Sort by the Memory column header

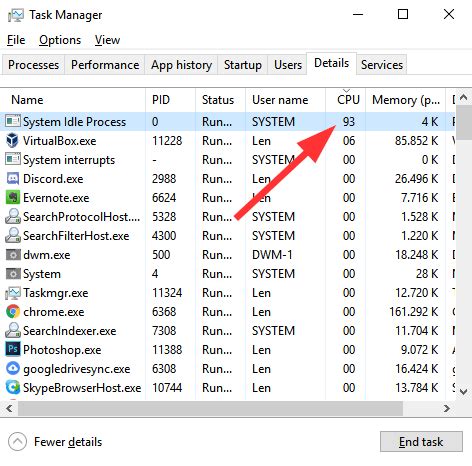point(405,100)
